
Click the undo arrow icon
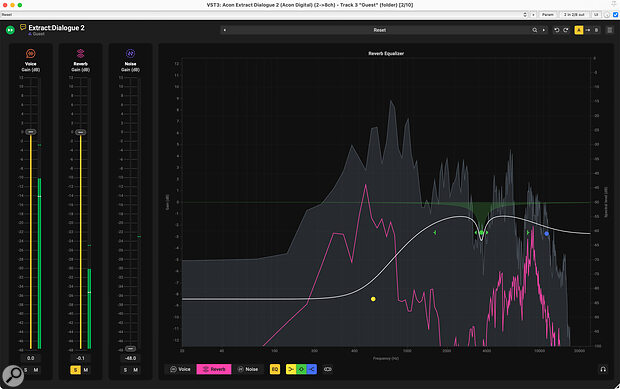[x=557, y=30]
